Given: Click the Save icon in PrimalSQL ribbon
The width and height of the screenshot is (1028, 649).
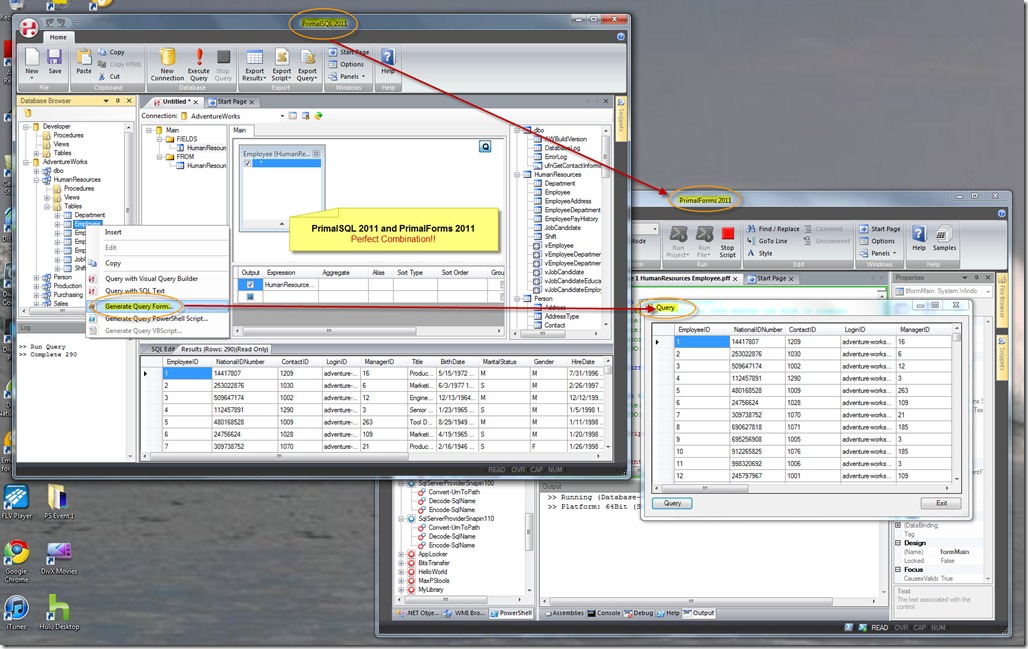Looking at the screenshot, I should click(x=54, y=57).
